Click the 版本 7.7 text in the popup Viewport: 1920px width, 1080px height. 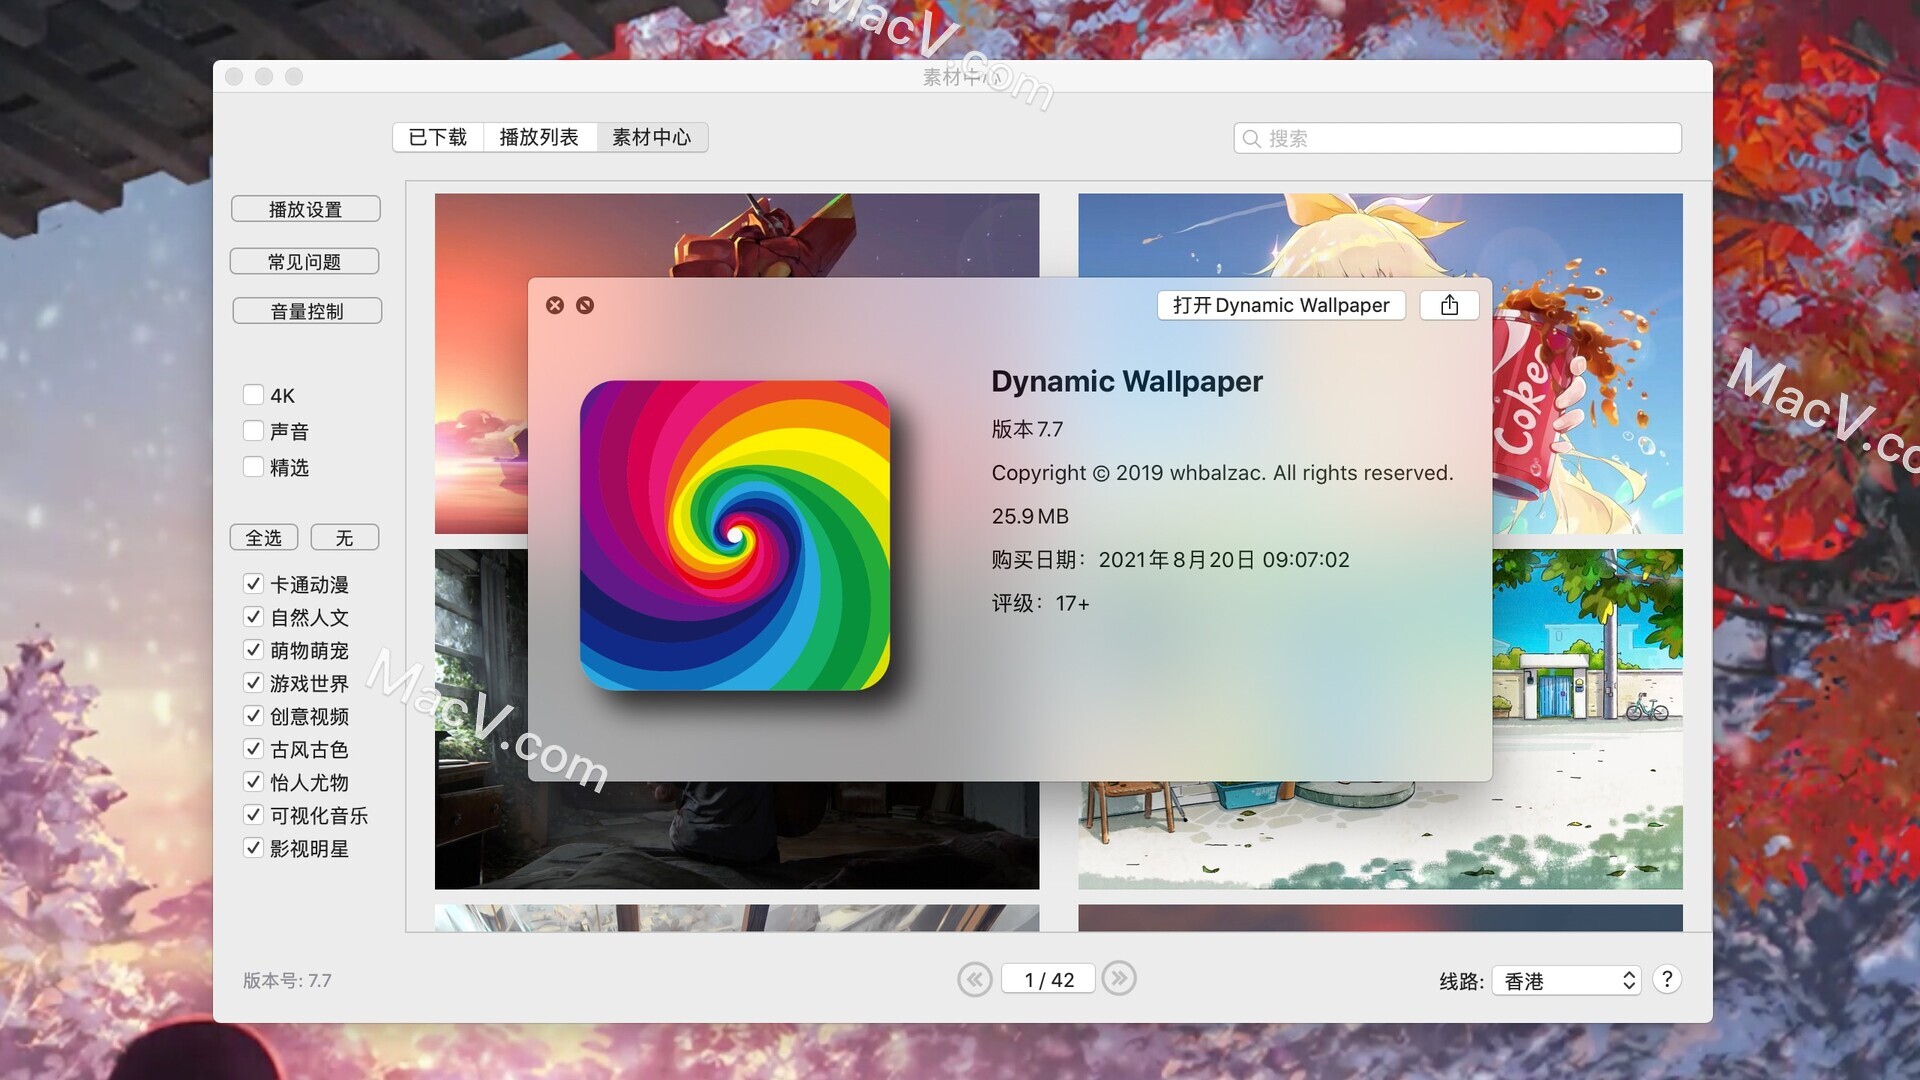point(1027,429)
